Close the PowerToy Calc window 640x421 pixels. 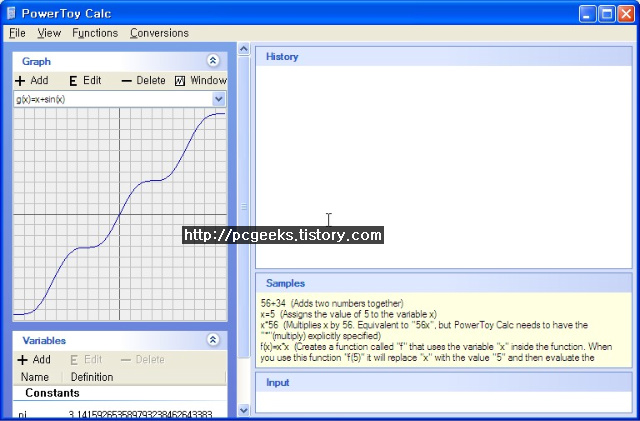click(x=626, y=14)
